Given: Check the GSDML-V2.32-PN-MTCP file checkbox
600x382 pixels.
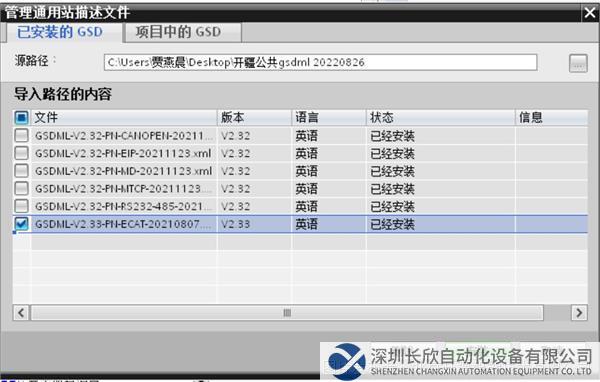Looking at the screenshot, I should 21,188.
